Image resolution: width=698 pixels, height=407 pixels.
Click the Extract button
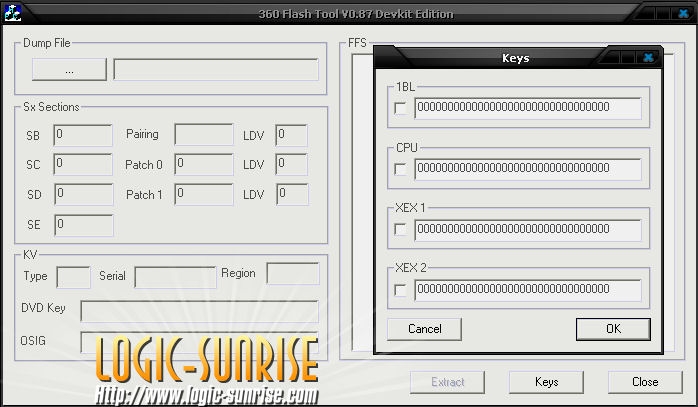[x=447, y=382]
